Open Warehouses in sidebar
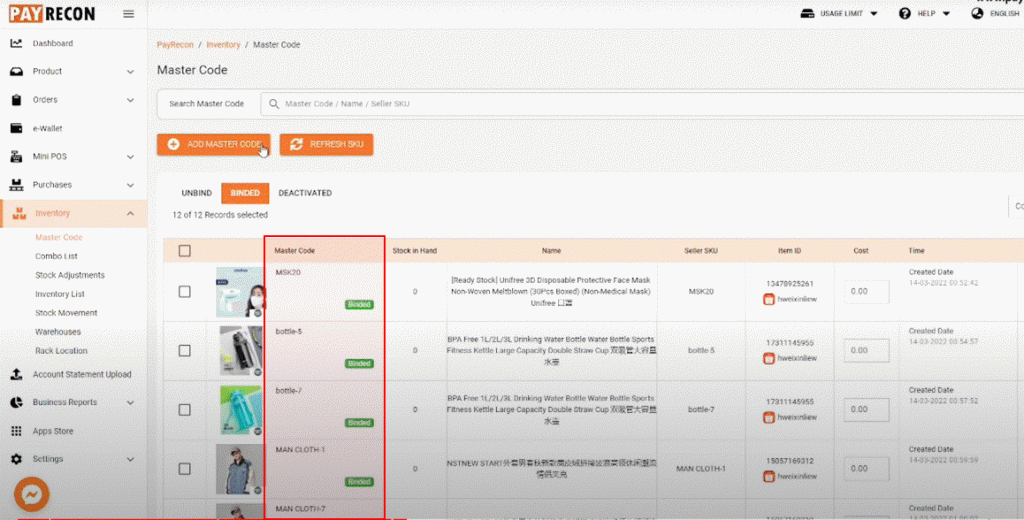Viewport: 1024px width, 520px height. pos(57,332)
